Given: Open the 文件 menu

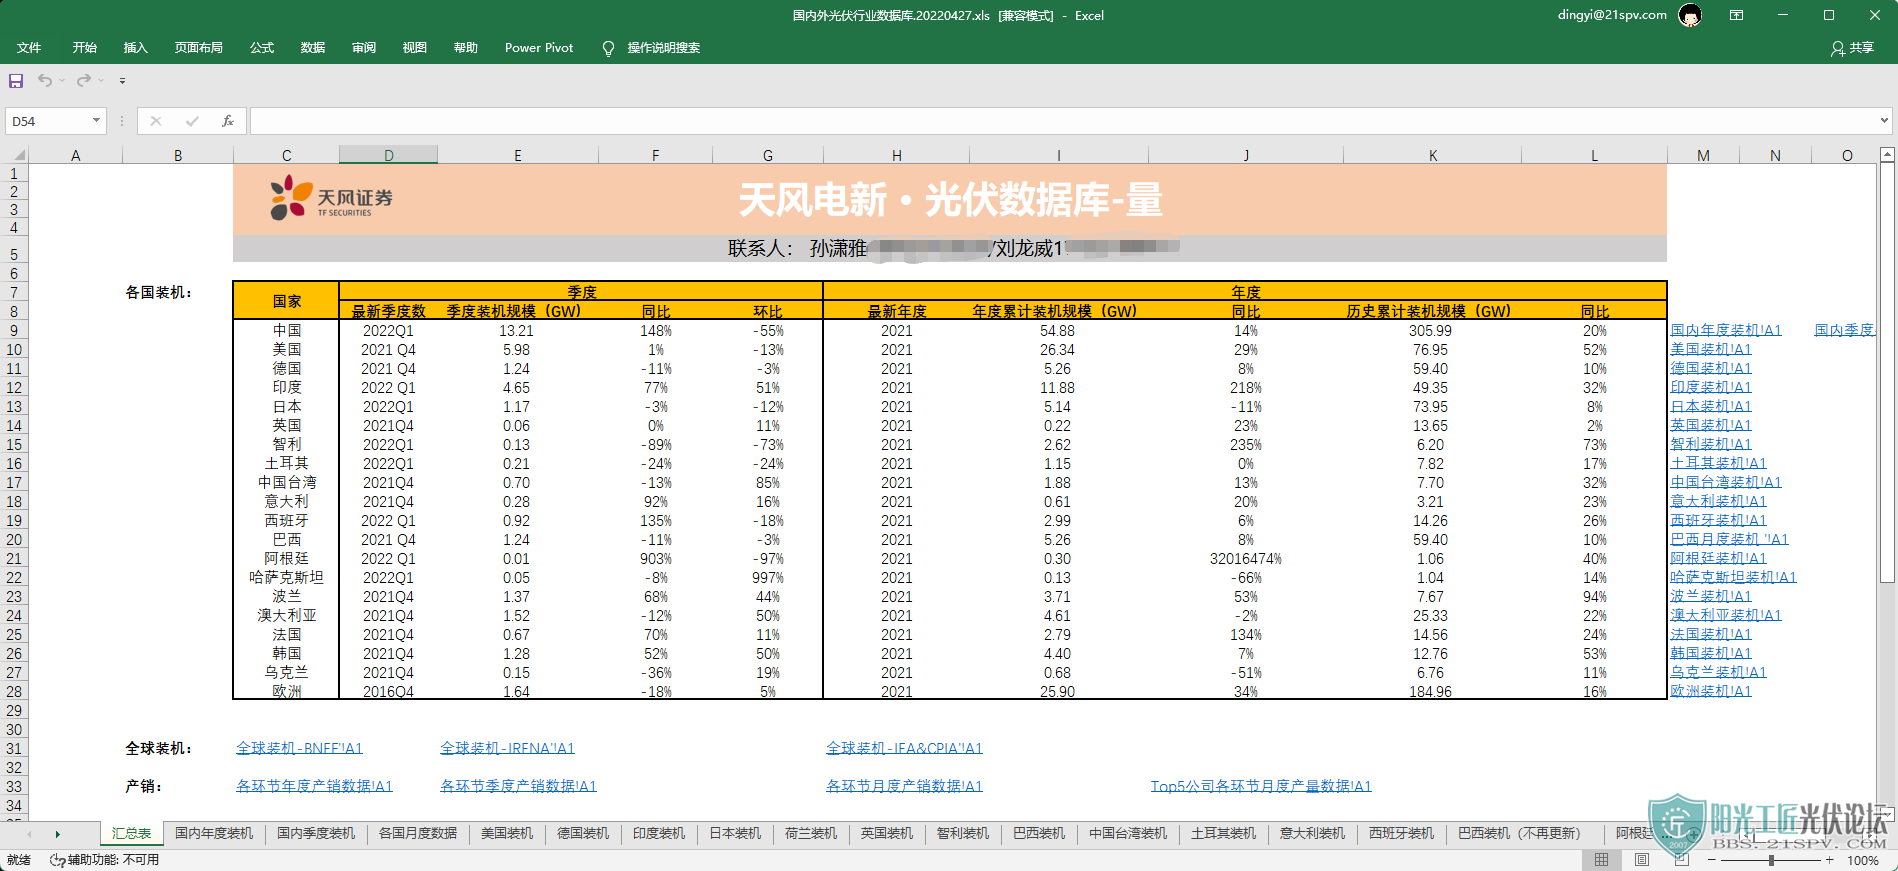Looking at the screenshot, I should pos(29,48).
